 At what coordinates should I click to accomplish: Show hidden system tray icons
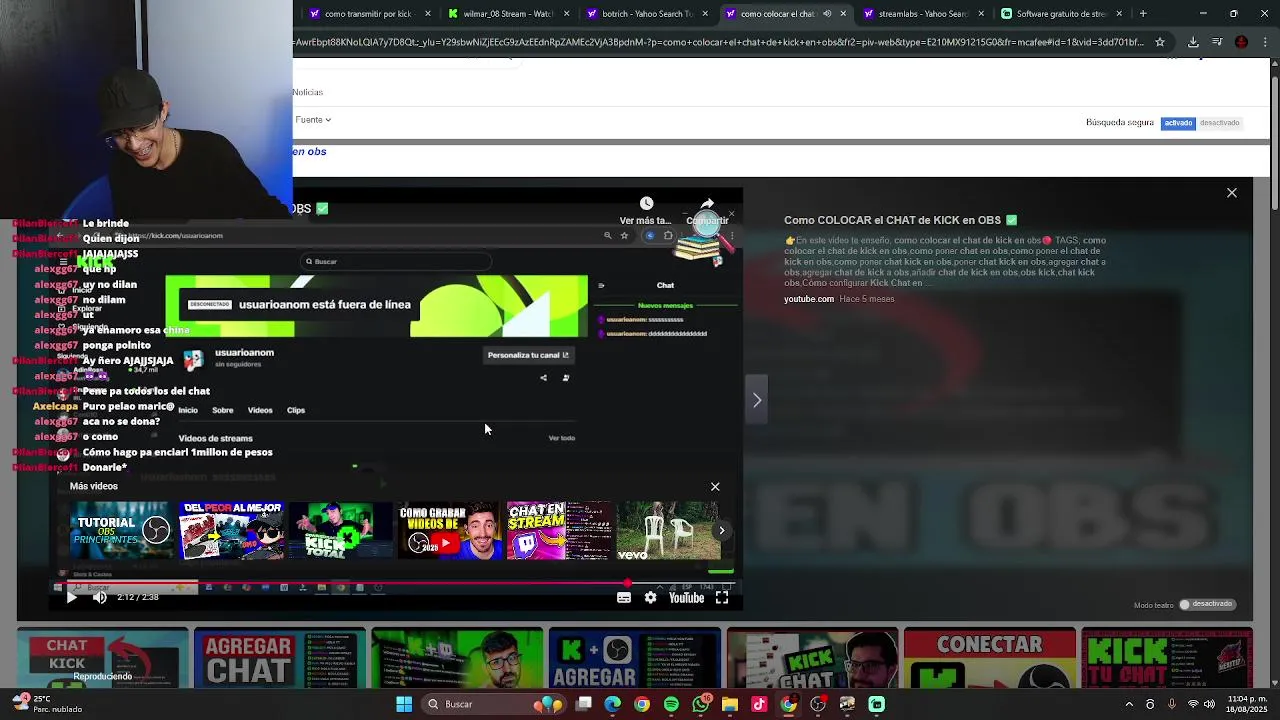pos(1129,704)
